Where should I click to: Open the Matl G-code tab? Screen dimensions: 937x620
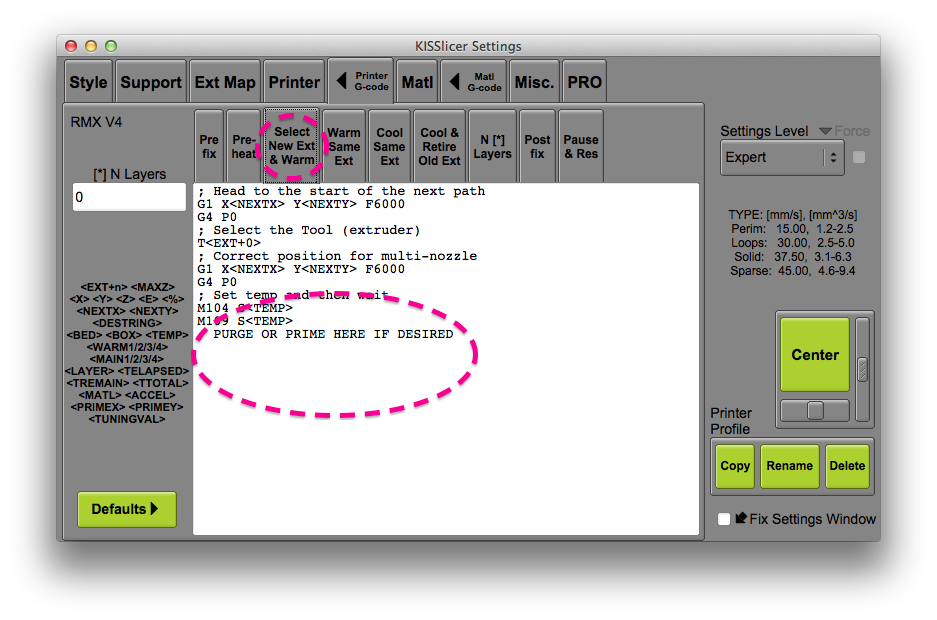474,82
